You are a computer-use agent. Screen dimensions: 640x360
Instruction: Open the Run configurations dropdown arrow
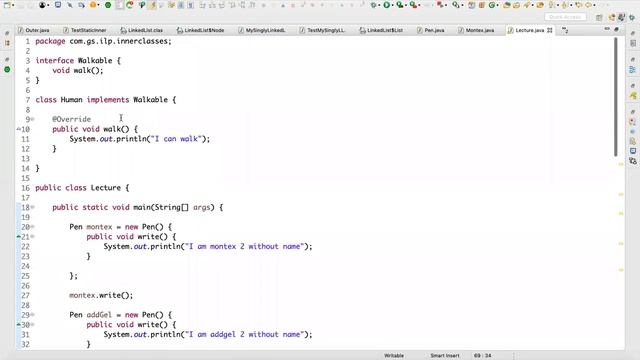[392, 5]
